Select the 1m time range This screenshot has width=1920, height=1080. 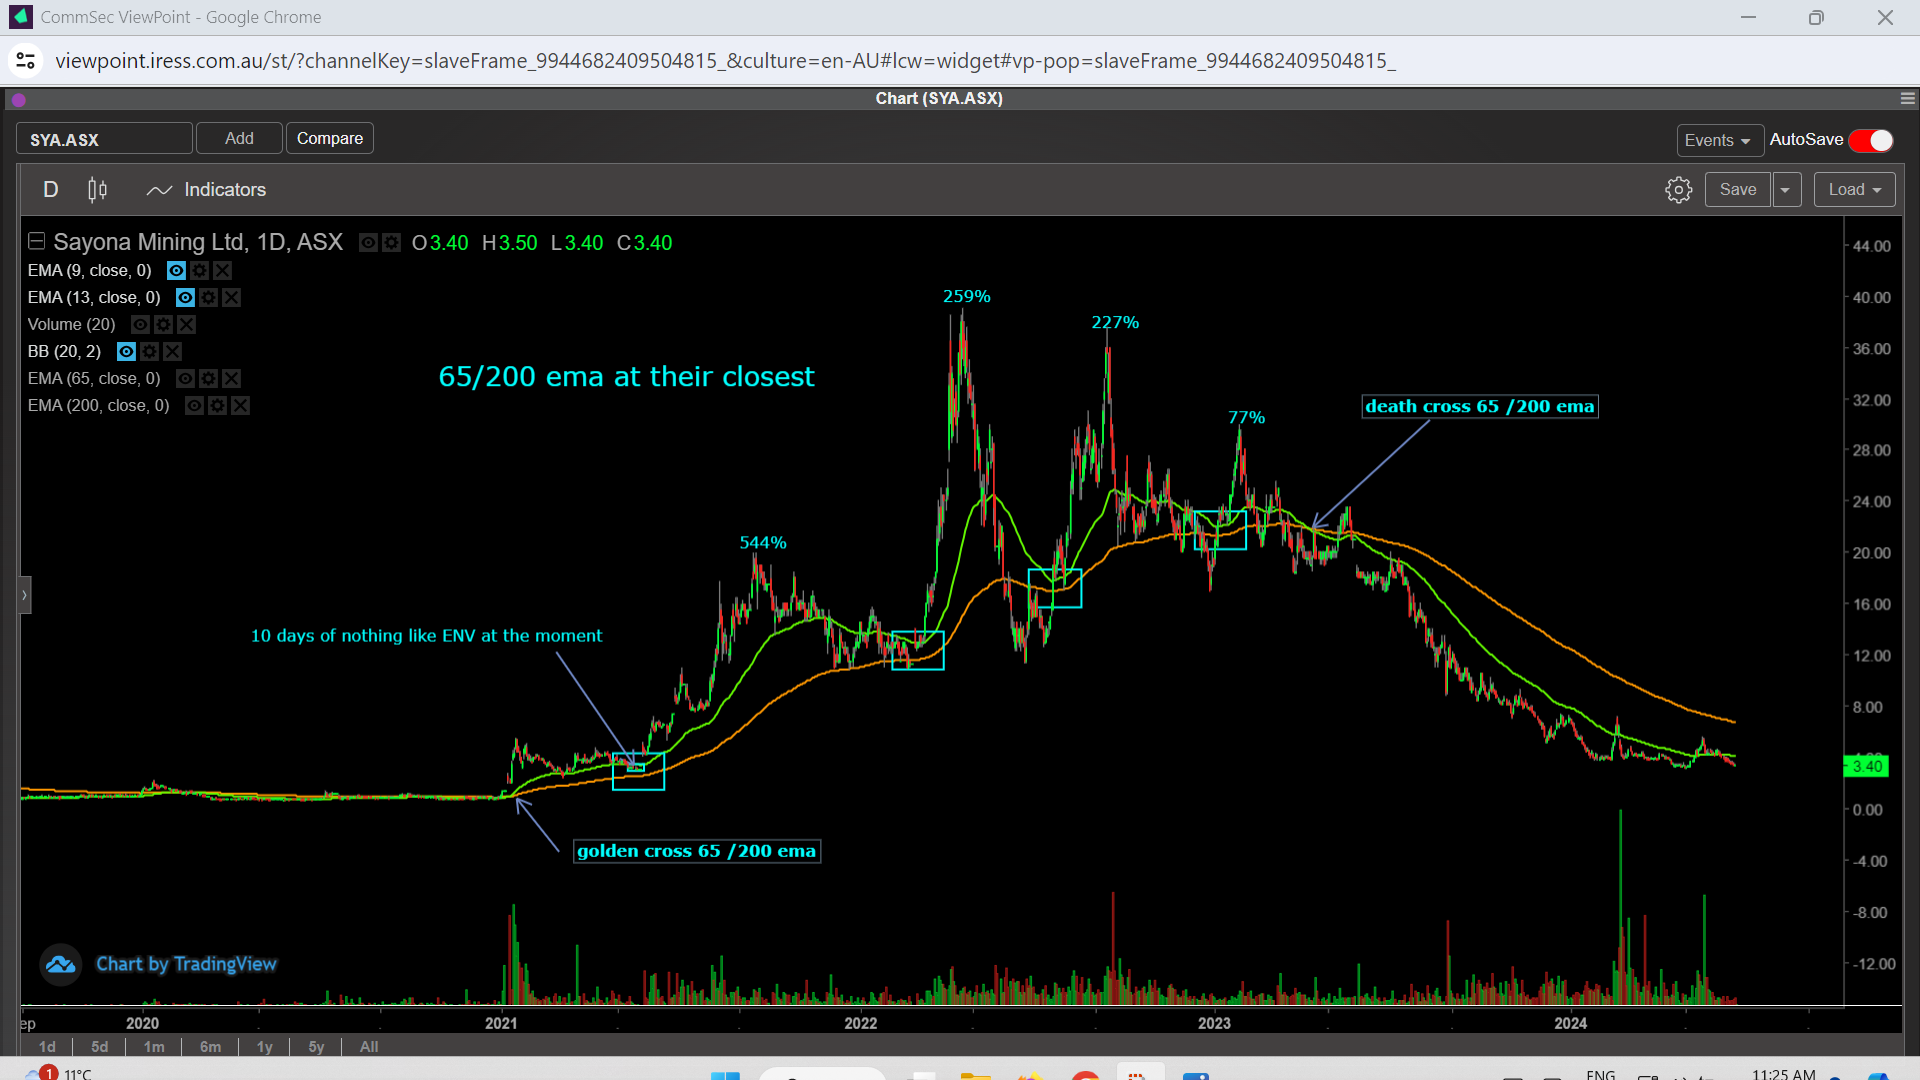pos(154,1047)
